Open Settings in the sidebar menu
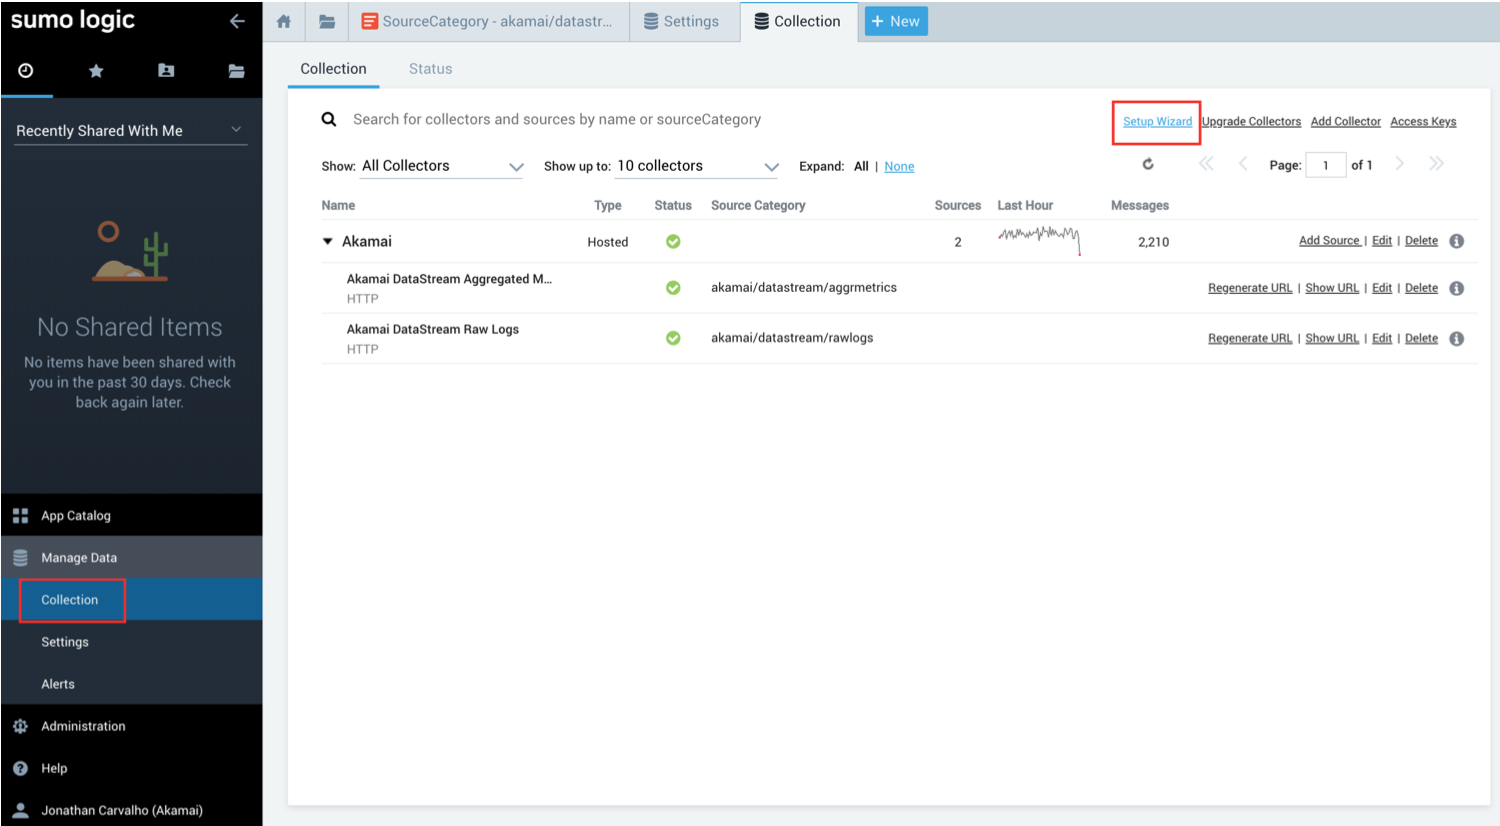This screenshot has height=826, width=1500. coord(65,642)
